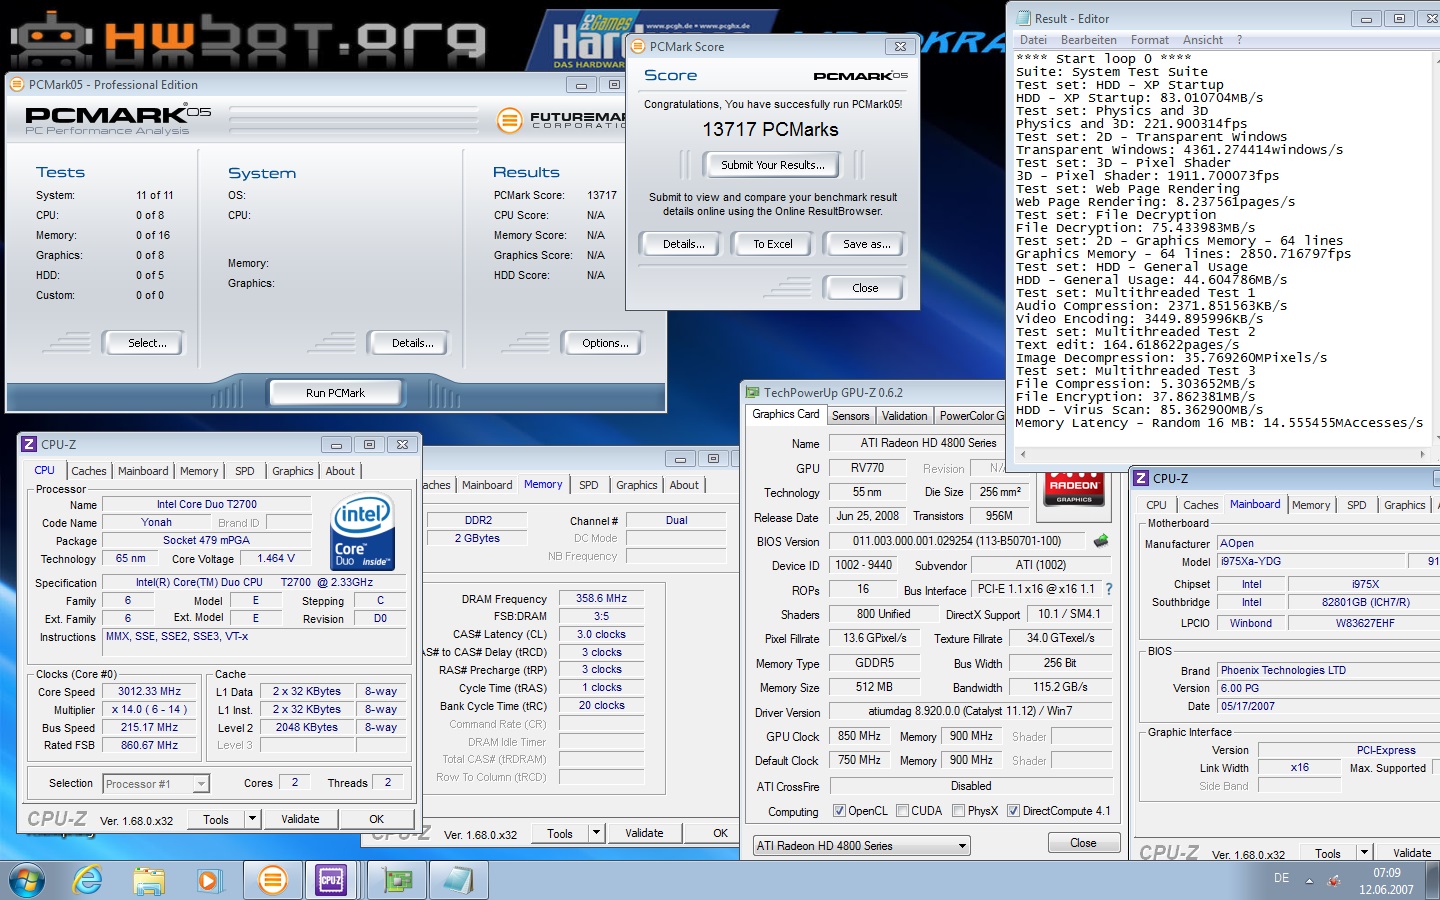The width and height of the screenshot is (1440, 900).
Task: Click Close button in GPU-Z
Action: tap(1083, 843)
